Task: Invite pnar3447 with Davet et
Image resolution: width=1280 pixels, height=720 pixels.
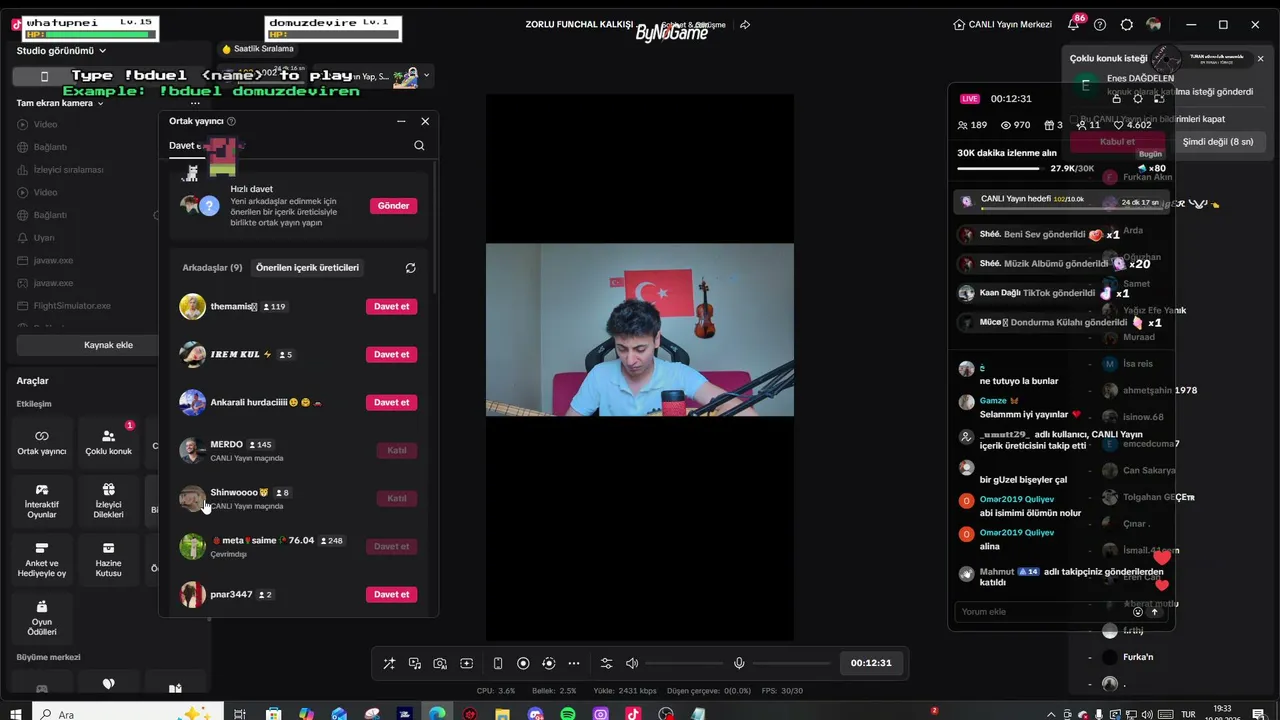Action: point(391,595)
